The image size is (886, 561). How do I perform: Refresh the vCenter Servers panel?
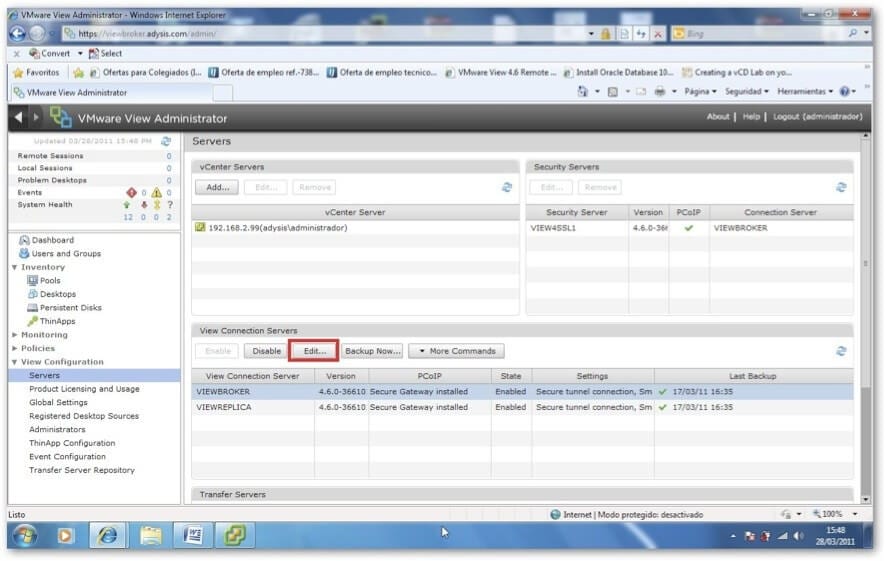click(507, 187)
